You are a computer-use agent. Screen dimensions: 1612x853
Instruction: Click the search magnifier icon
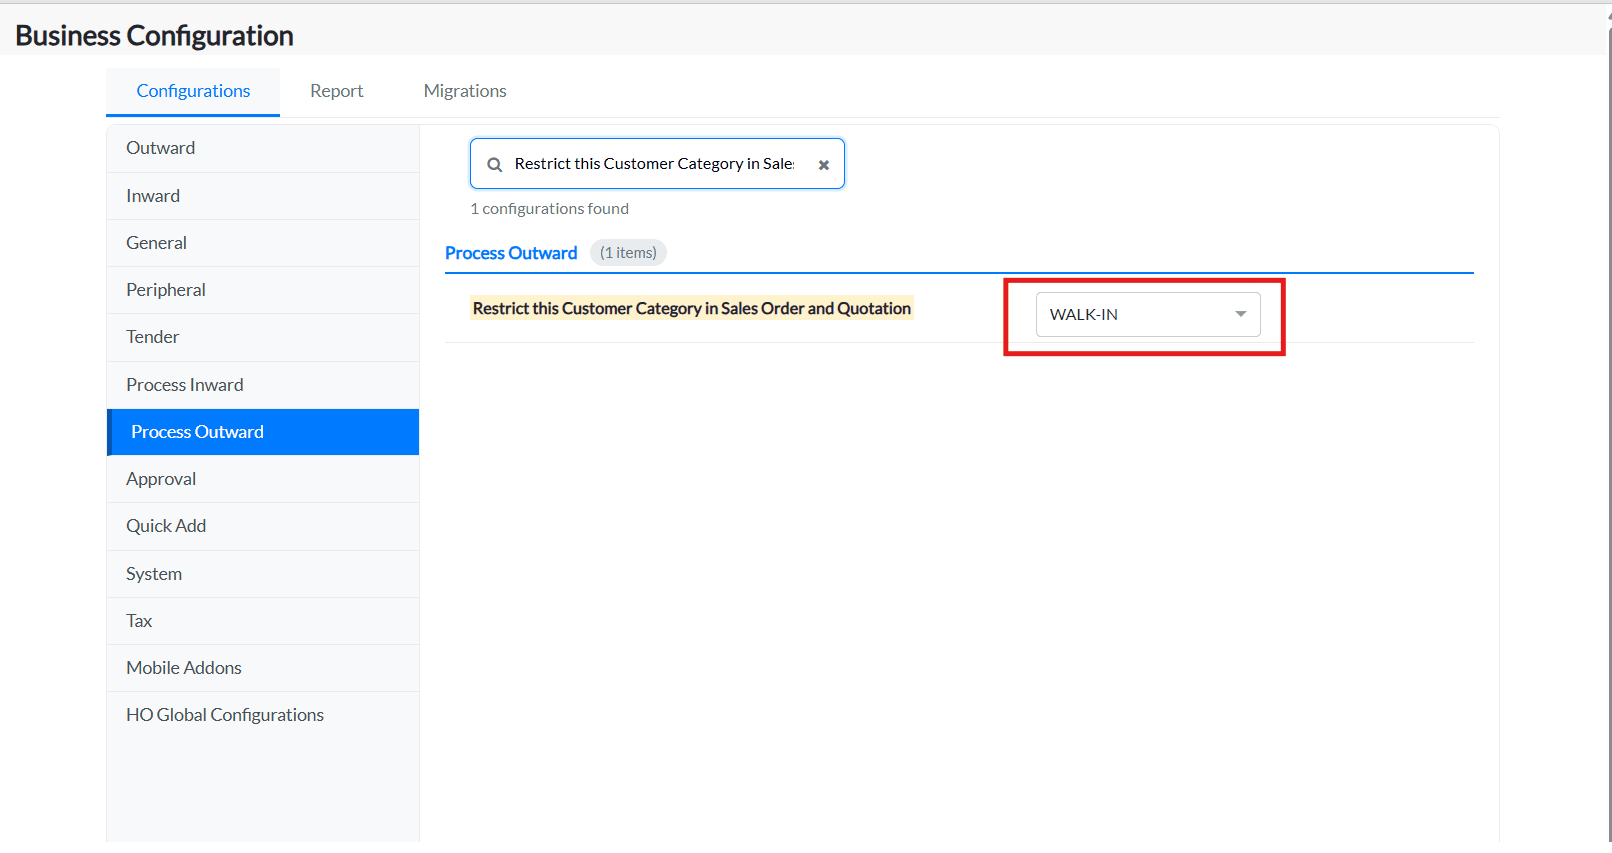[x=495, y=165]
